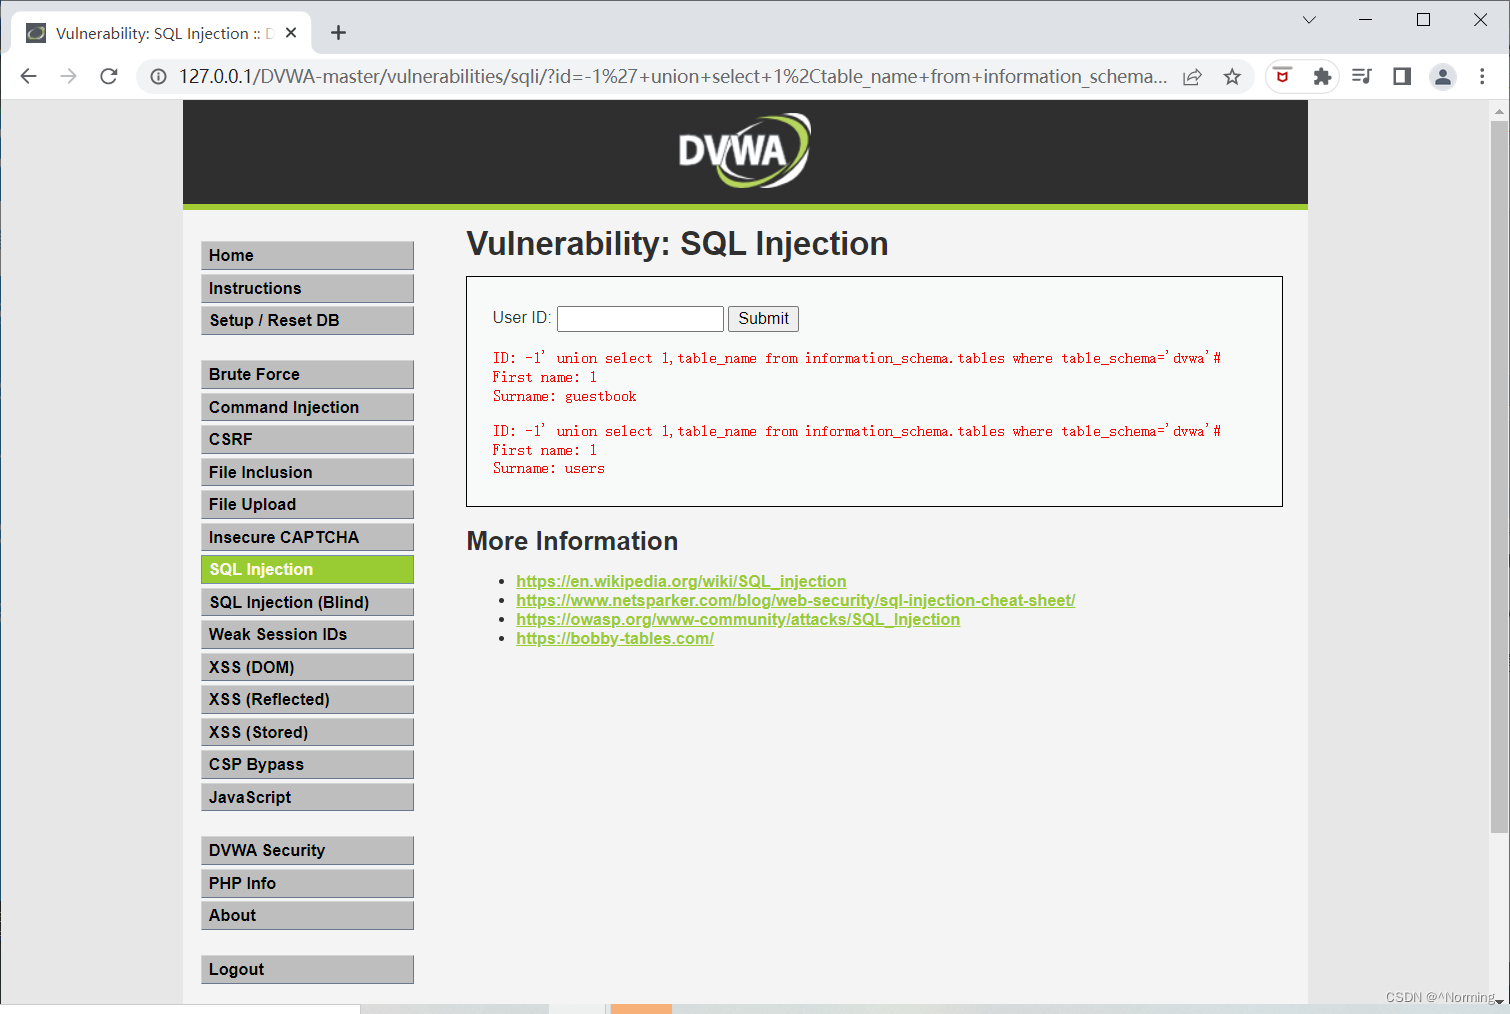Click the 'Surname: users' result text
The height and width of the screenshot is (1014, 1510).
548,468
